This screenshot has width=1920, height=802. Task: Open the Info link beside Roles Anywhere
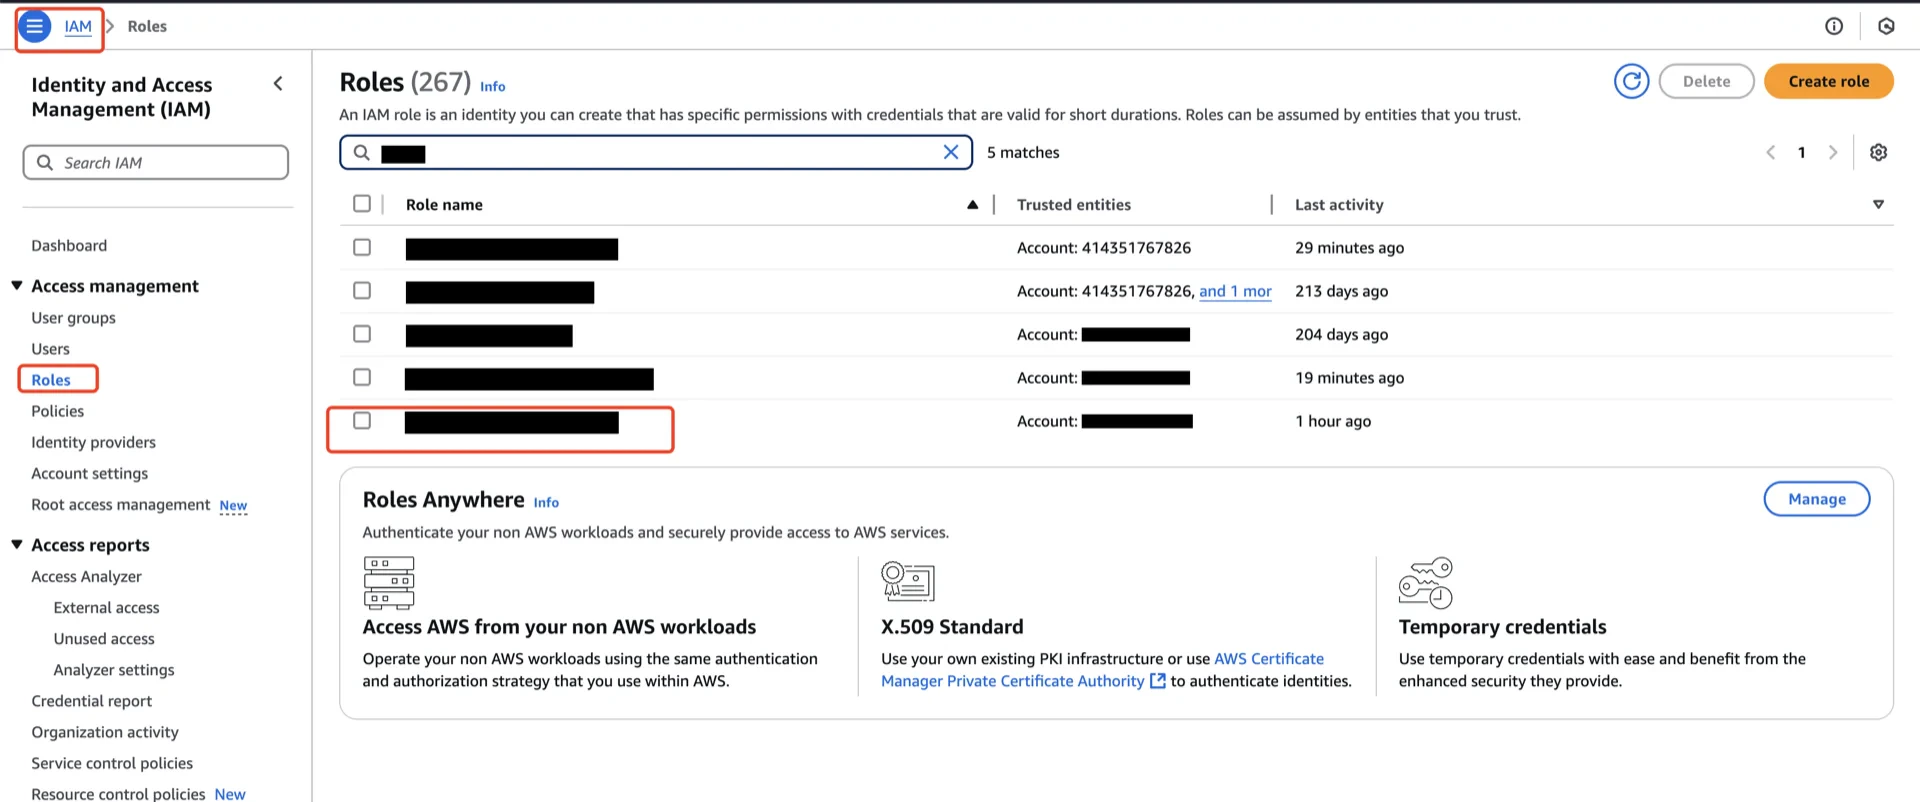coord(546,502)
